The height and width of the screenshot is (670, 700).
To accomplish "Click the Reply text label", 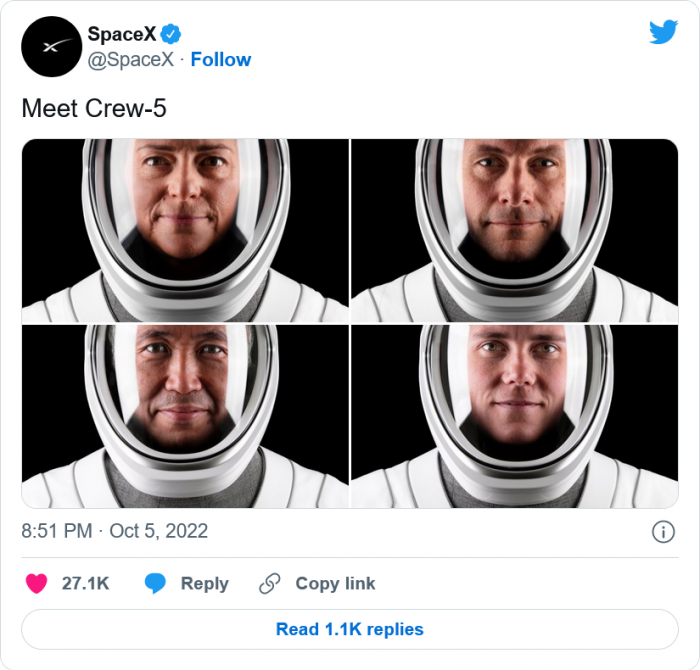I will 204,584.
